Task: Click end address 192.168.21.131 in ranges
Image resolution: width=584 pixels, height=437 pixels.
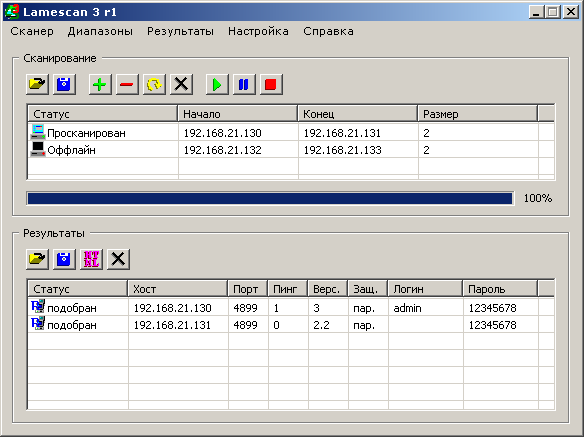Action: (x=342, y=133)
